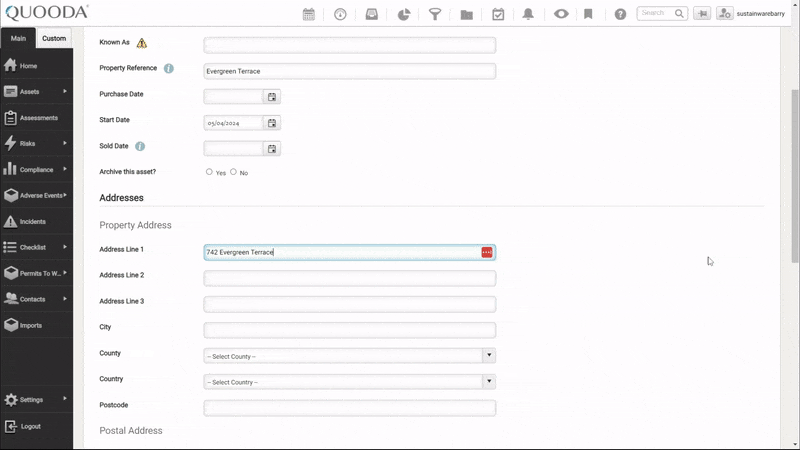Click the Sold Date info icon
Viewport: 800px width, 450px height.
[x=140, y=146]
